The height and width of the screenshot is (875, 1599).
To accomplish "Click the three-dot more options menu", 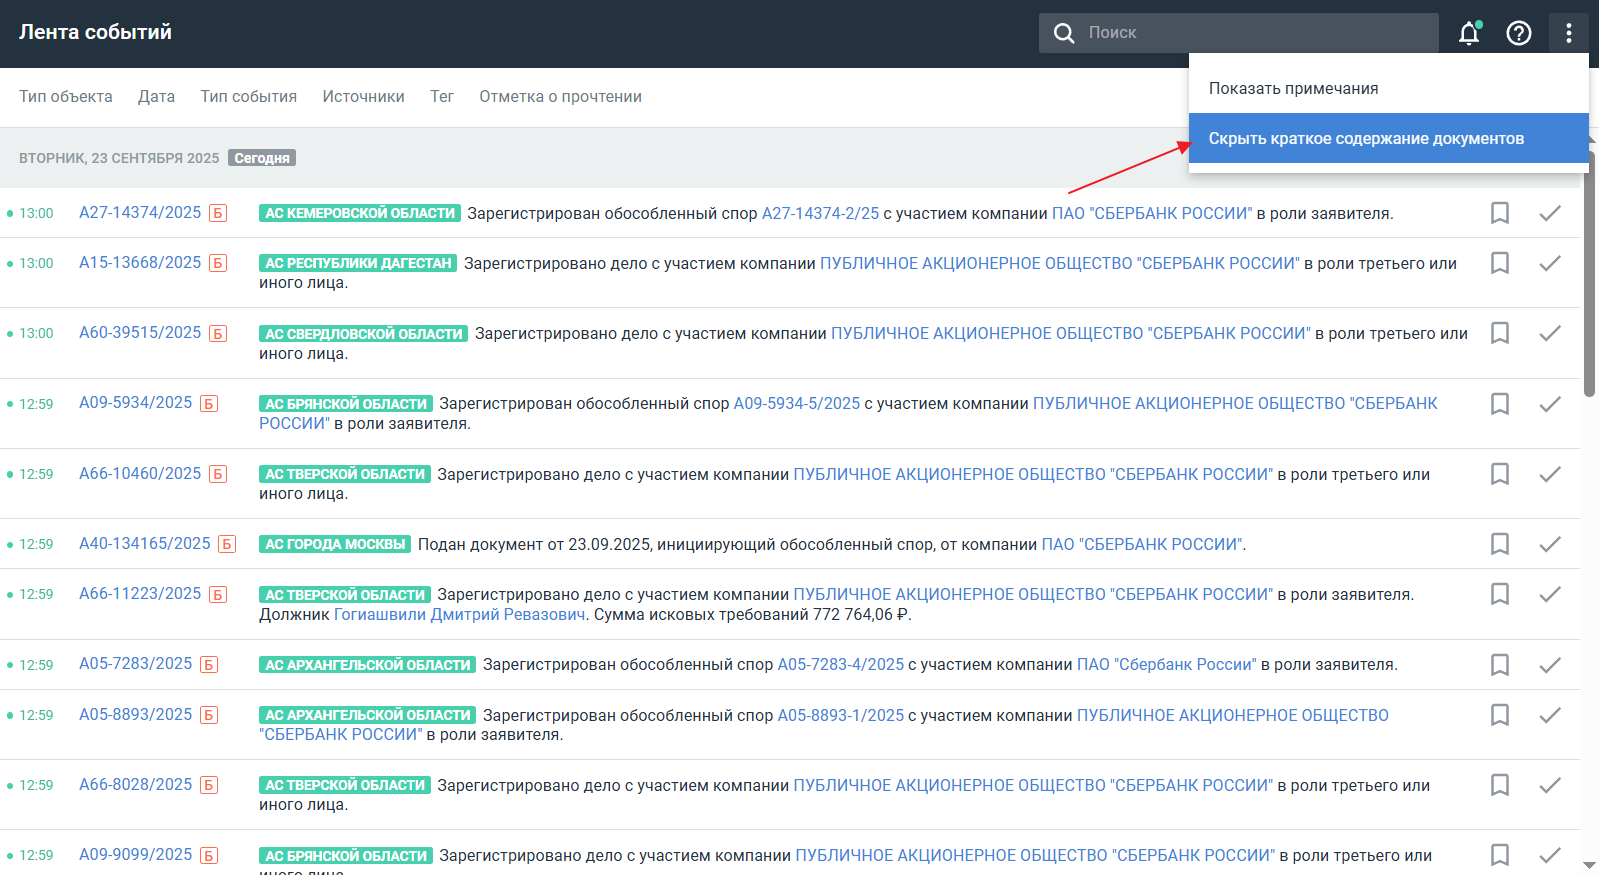I will (1568, 33).
